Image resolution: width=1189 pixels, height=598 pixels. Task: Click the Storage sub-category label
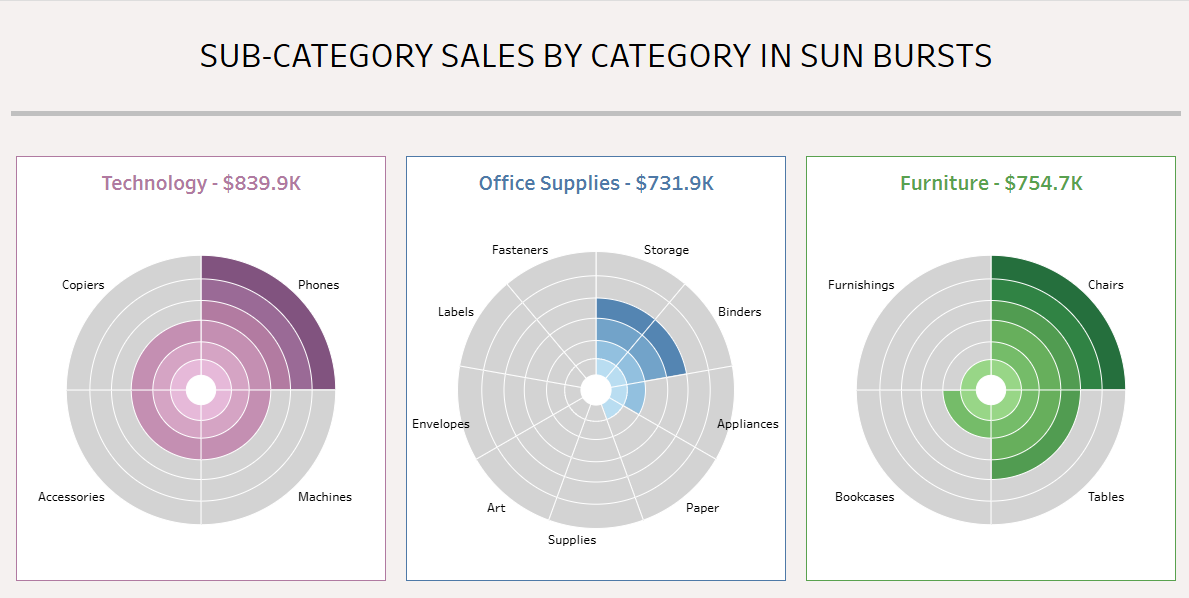point(666,250)
